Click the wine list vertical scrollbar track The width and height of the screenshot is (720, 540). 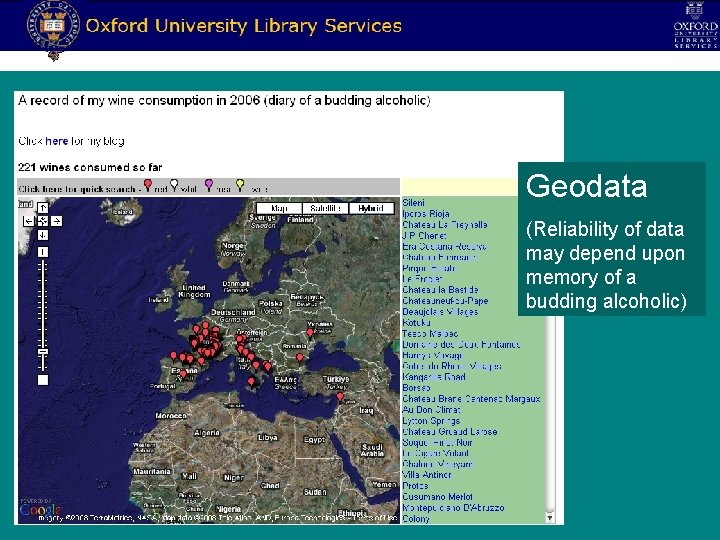coord(550,413)
